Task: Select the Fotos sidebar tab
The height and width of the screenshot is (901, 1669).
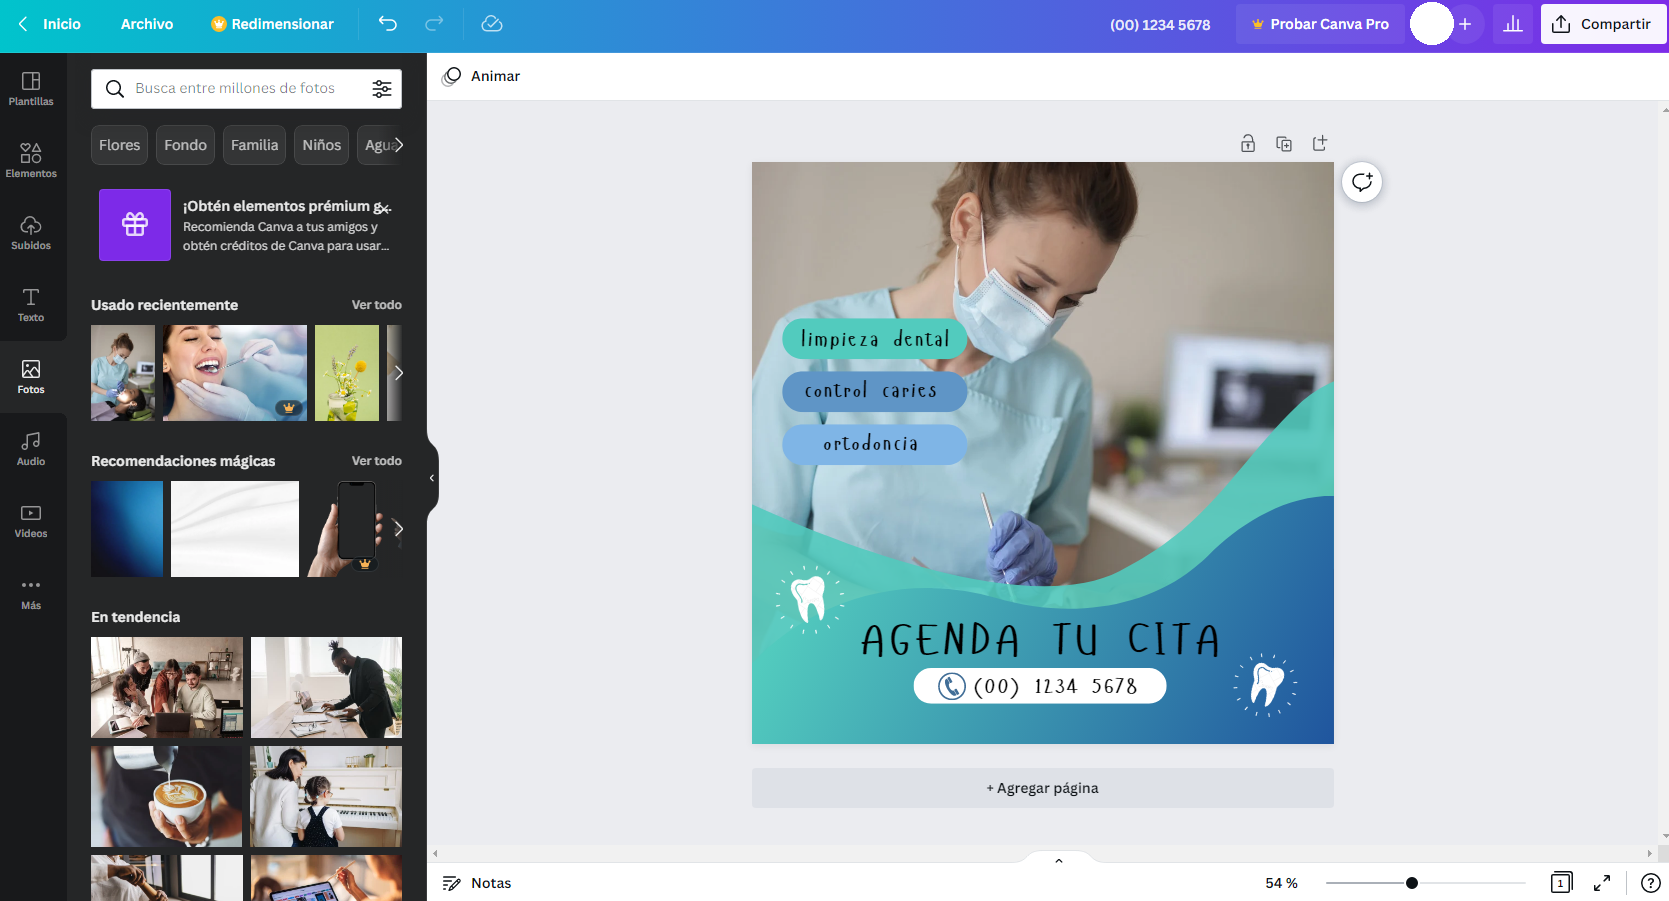Action: [x=31, y=377]
